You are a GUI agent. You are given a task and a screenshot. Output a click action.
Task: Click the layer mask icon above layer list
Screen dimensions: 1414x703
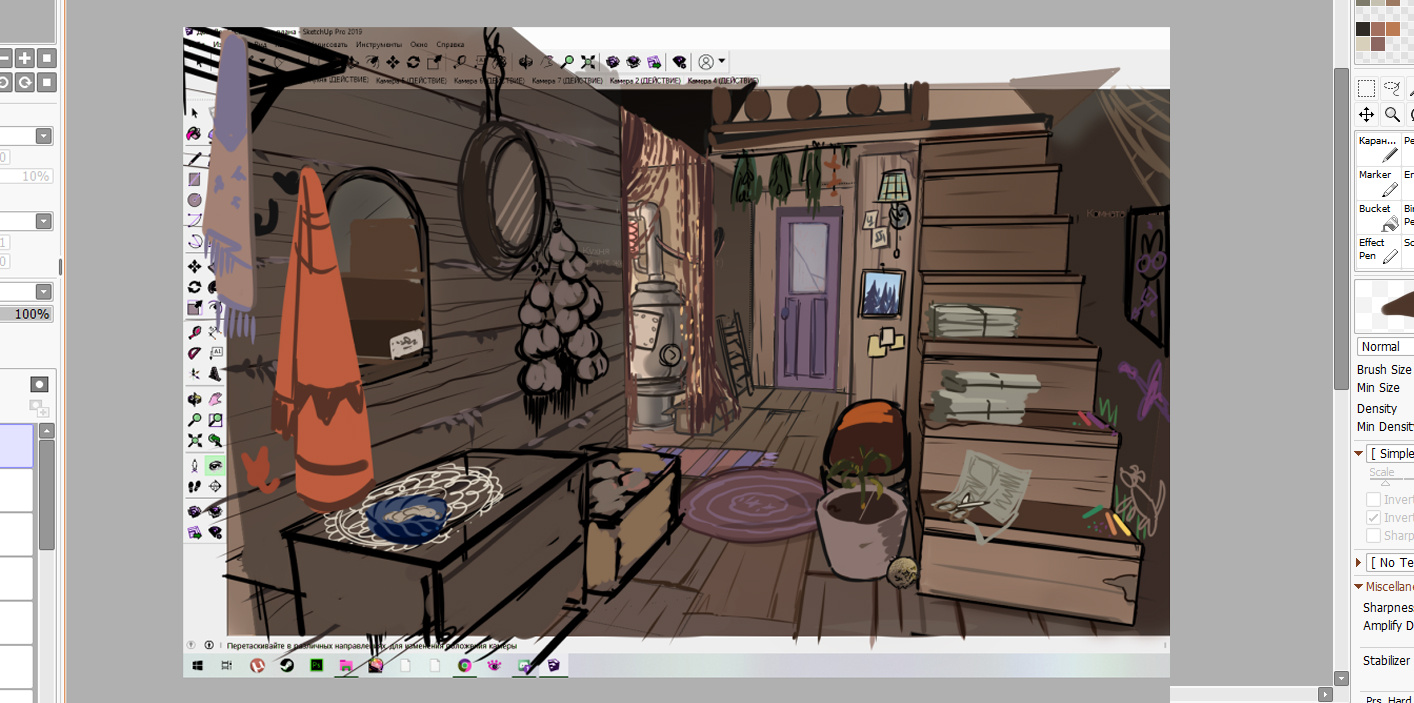[39, 384]
